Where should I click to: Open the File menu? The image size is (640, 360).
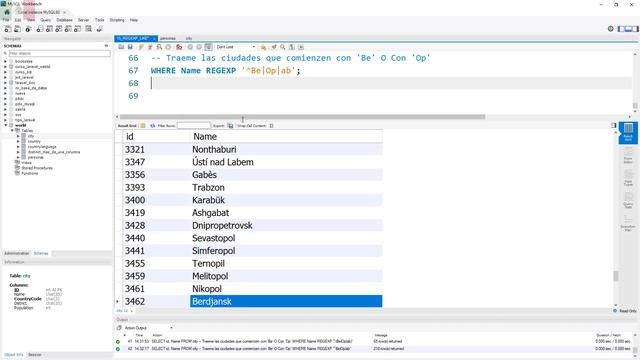coord(6,20)
